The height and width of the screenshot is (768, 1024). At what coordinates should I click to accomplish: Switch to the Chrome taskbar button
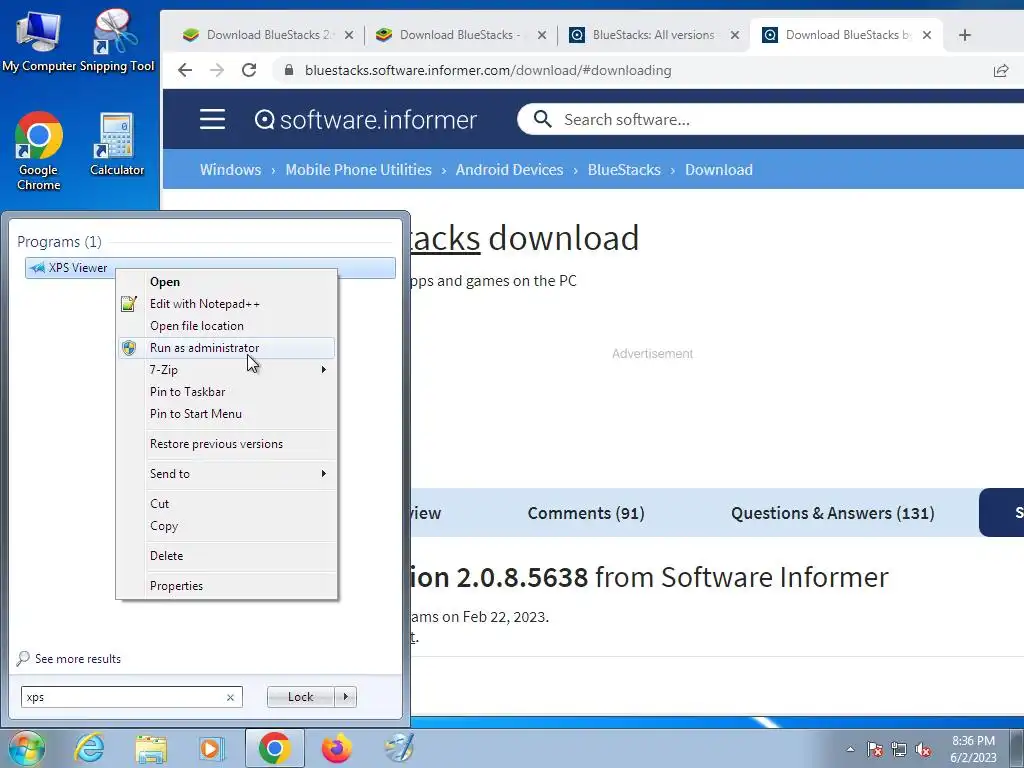point(274,748)
